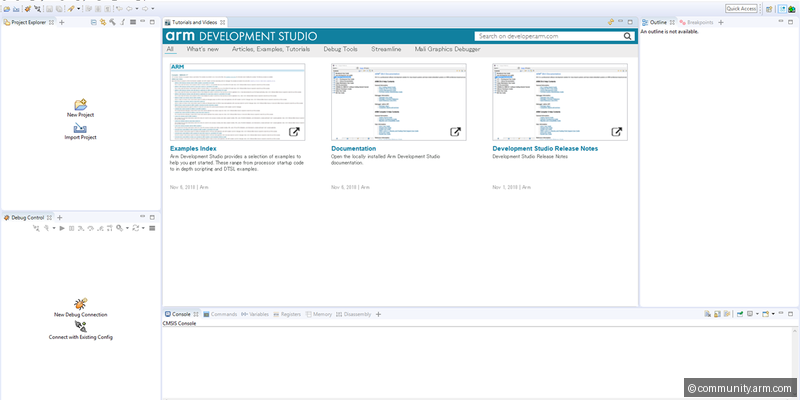Click the New Project folder icon

coord(81,105)
